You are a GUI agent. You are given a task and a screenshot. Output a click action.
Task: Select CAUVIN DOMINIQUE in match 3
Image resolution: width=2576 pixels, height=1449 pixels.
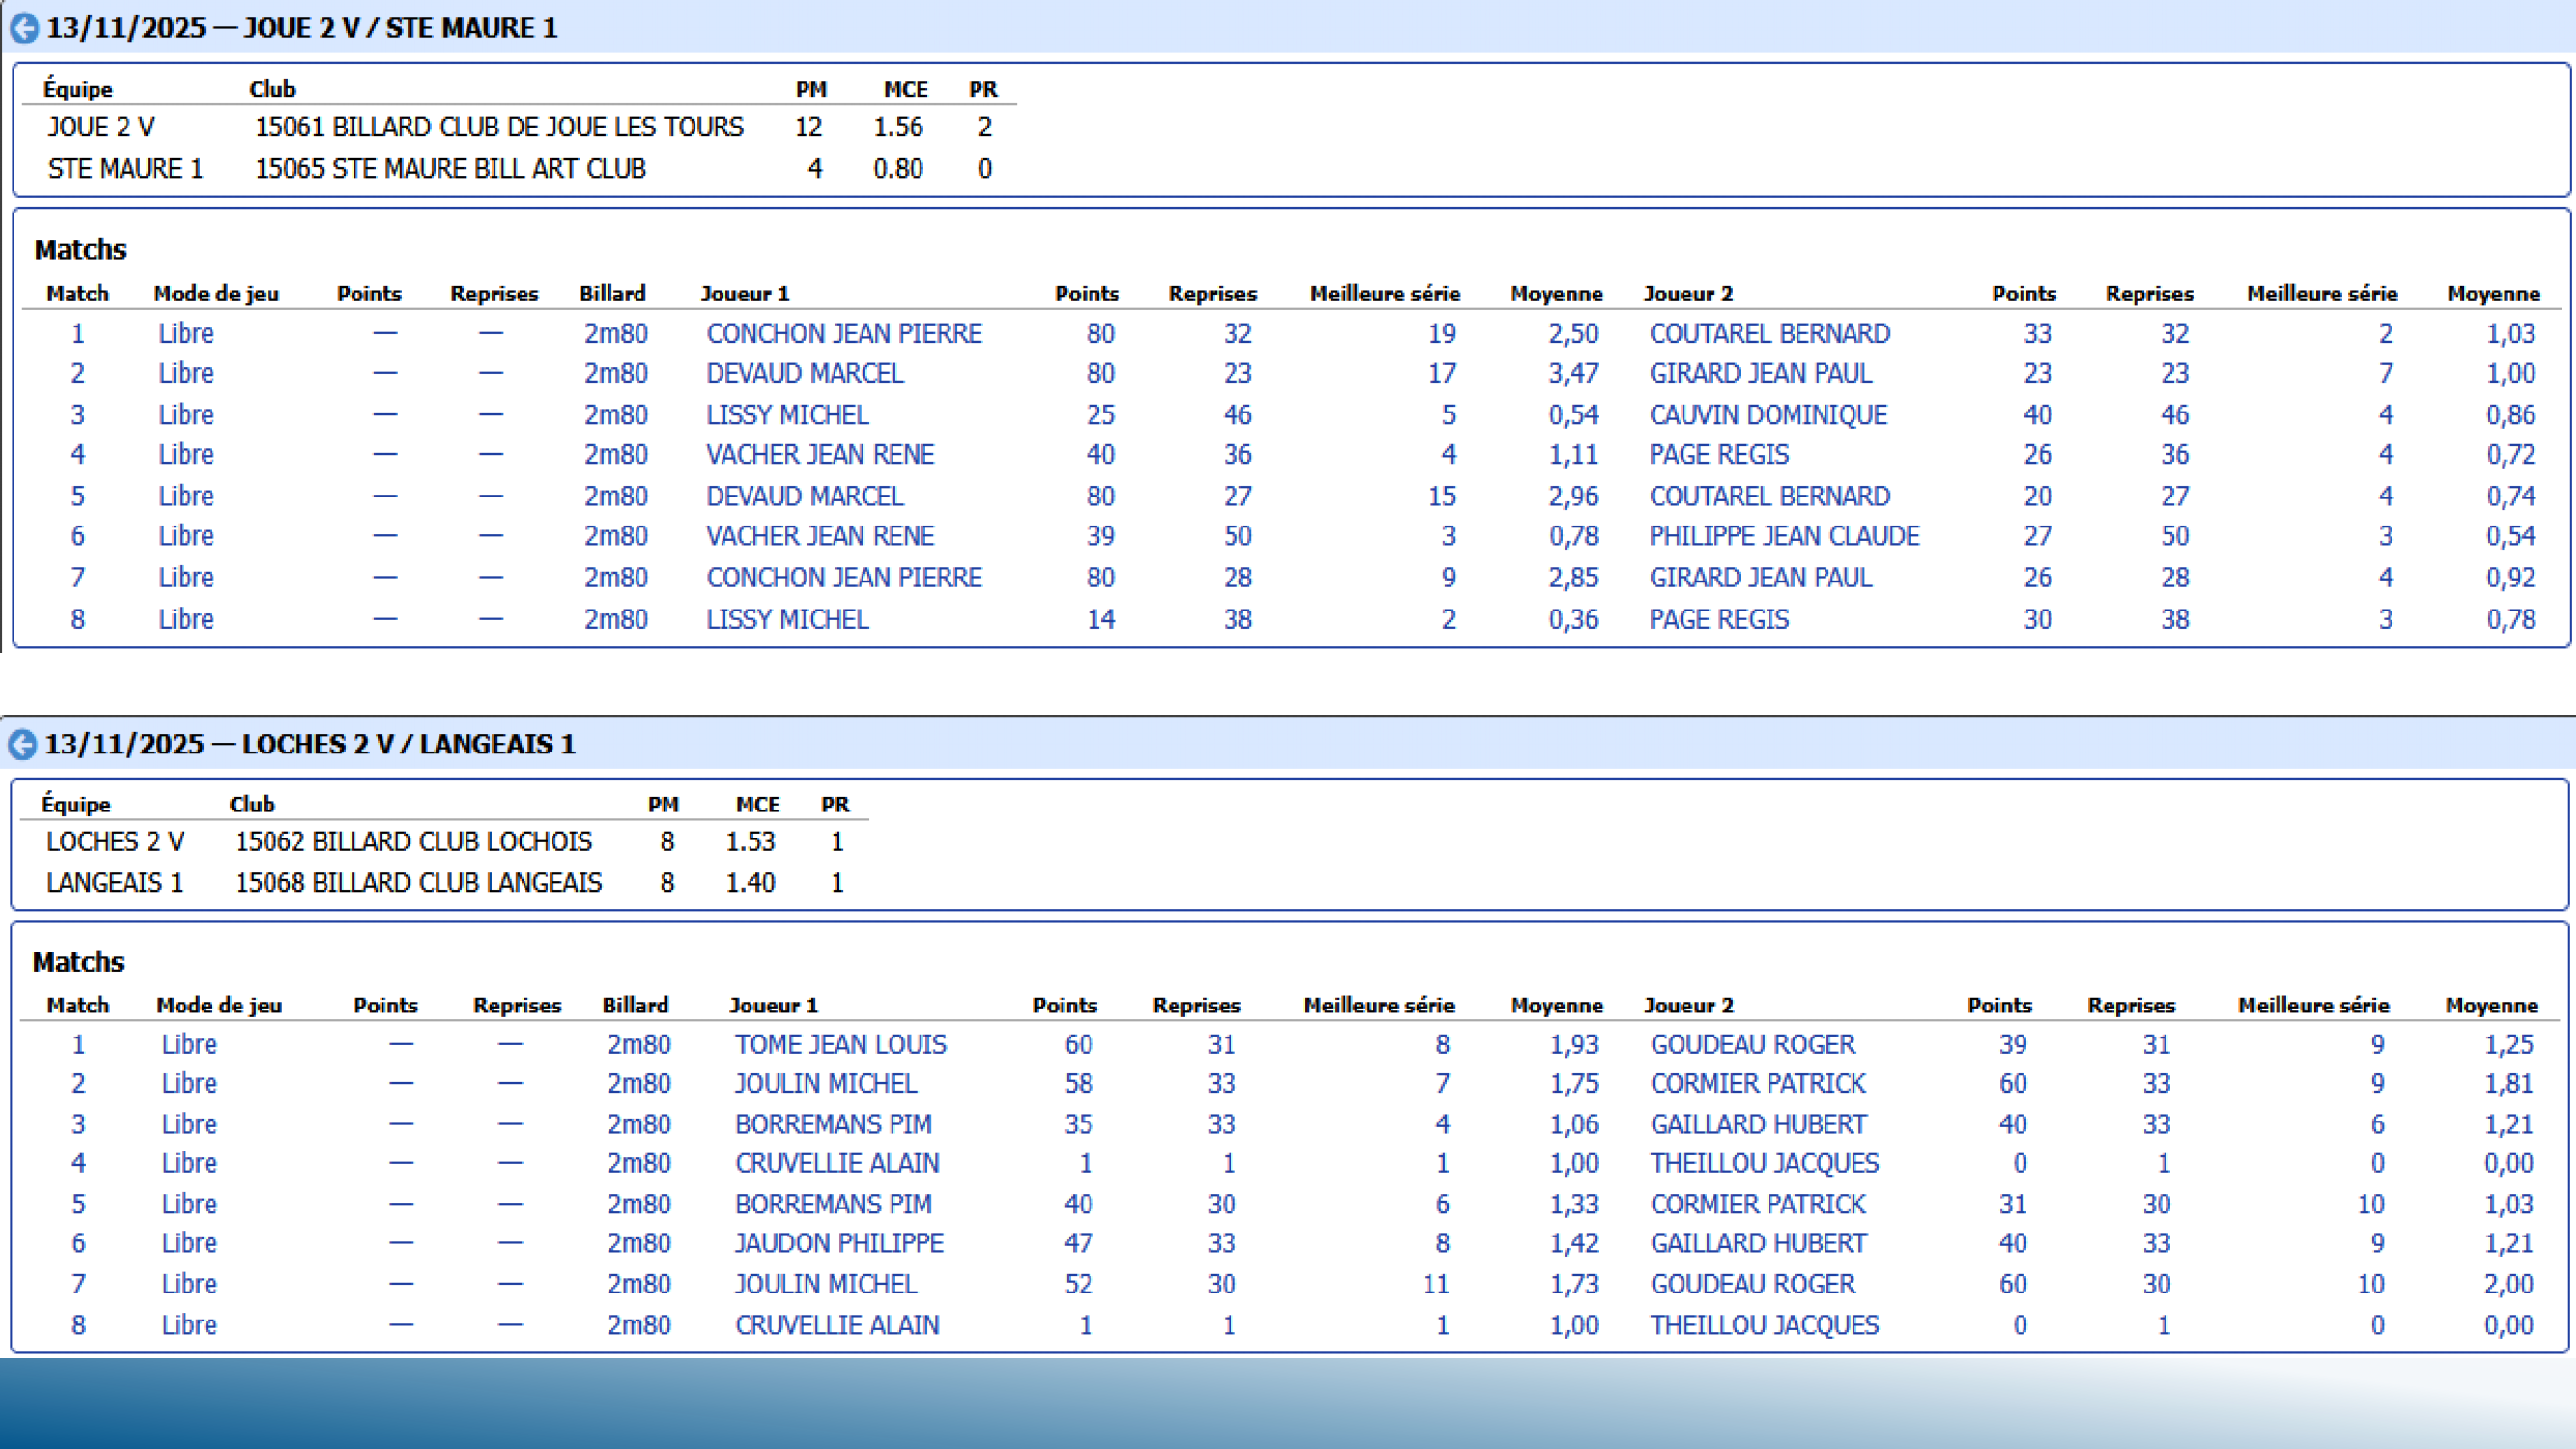[x=1767, y=414]
